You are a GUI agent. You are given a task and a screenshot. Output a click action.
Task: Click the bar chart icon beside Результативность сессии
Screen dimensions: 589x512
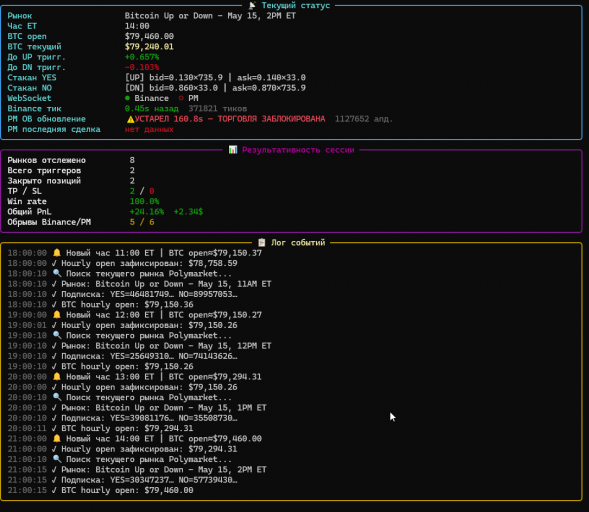(233, 150)
